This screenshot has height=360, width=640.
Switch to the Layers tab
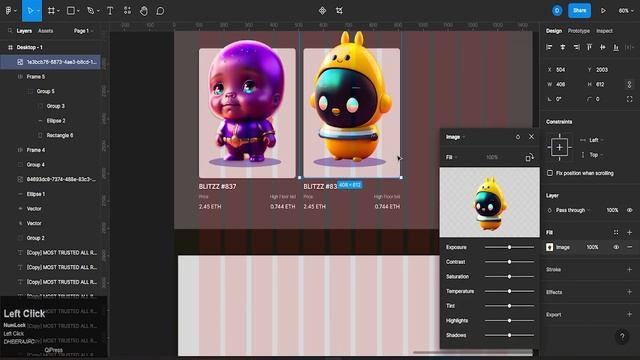(24, 31)
